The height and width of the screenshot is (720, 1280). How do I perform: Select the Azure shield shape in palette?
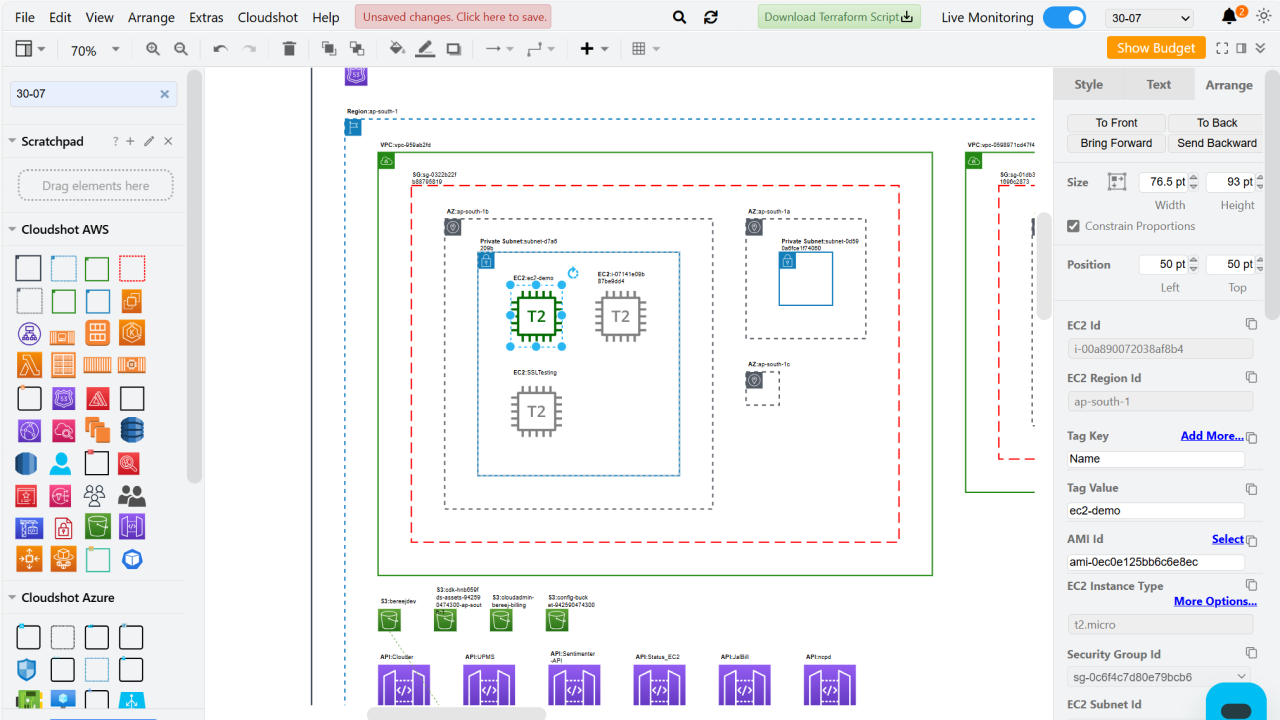click(29, 669)
